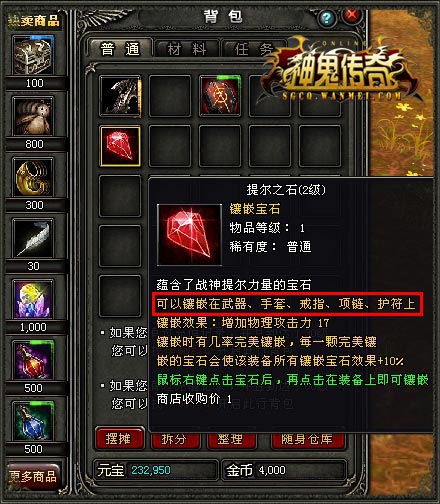Click the treasure chest shop item
Image resolution: width=440 pixels, height=504 pixels.
[33, 55]
